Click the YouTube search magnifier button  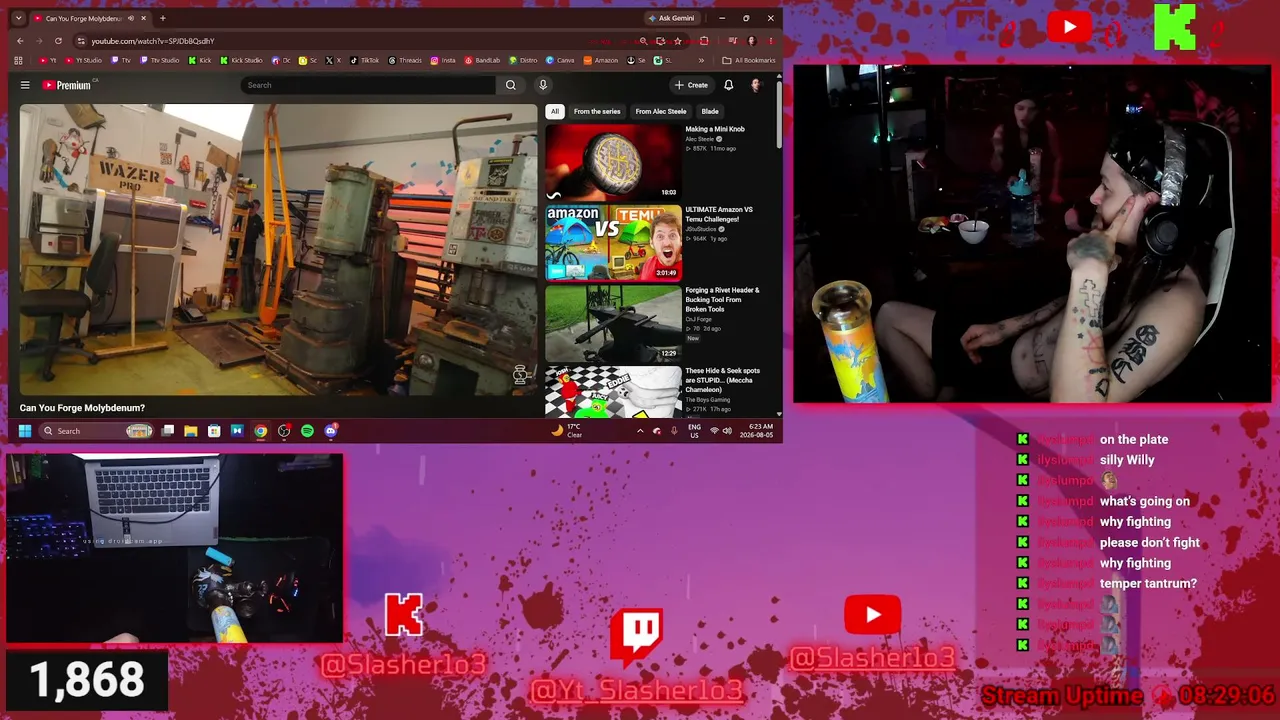[x=510, y=85]
